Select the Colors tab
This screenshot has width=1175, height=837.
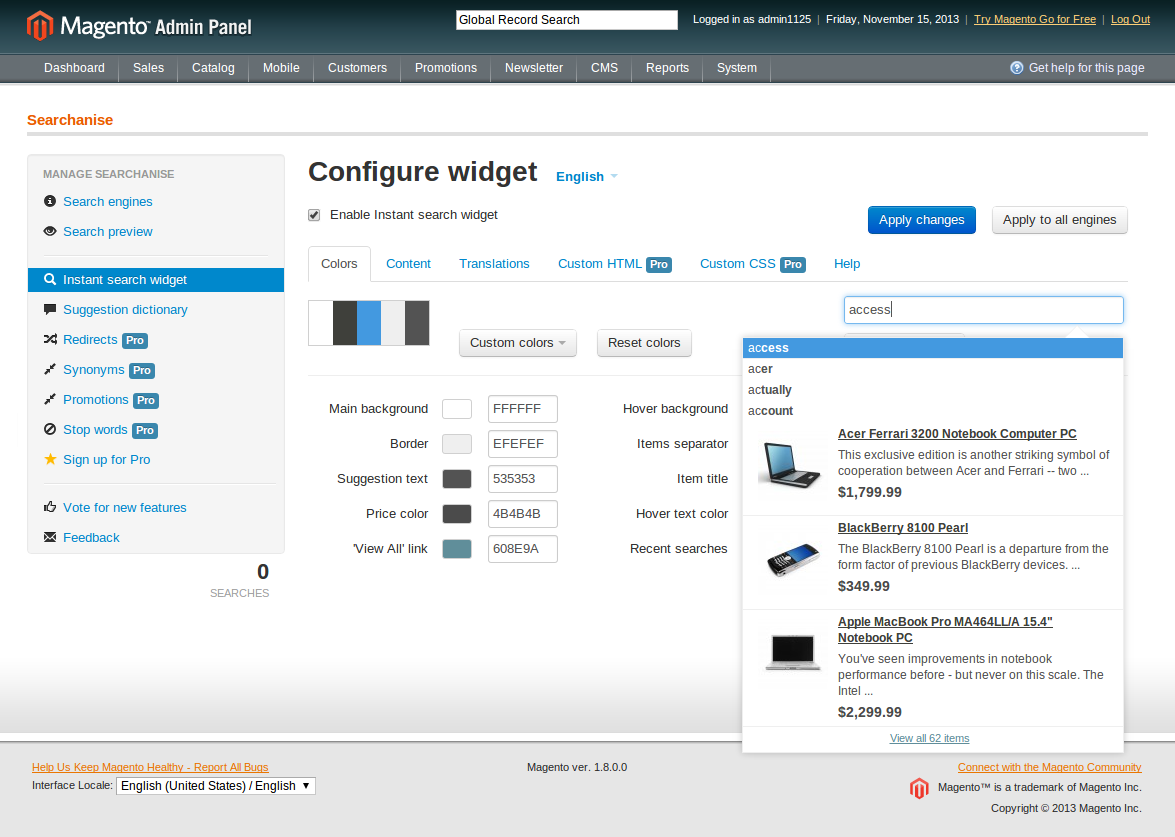[x=339, y=264]
